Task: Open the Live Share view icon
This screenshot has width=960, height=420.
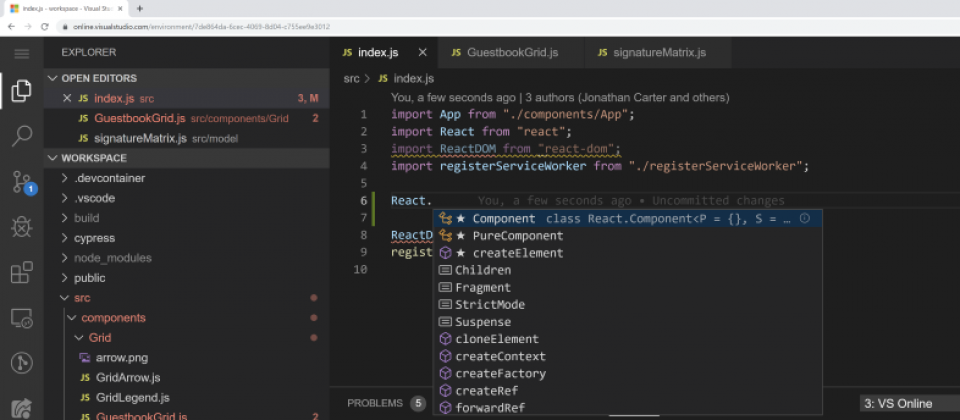Action: coord(21,407)
